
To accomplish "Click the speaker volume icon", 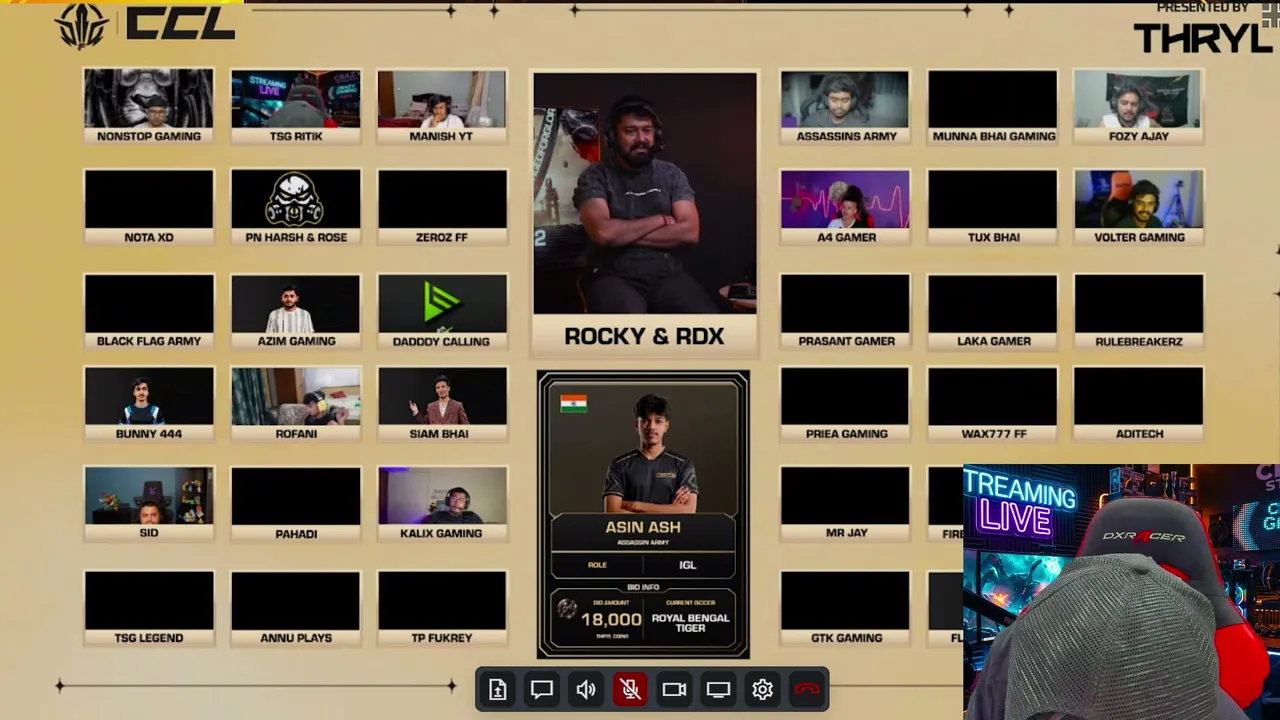I will pos(586,689).
